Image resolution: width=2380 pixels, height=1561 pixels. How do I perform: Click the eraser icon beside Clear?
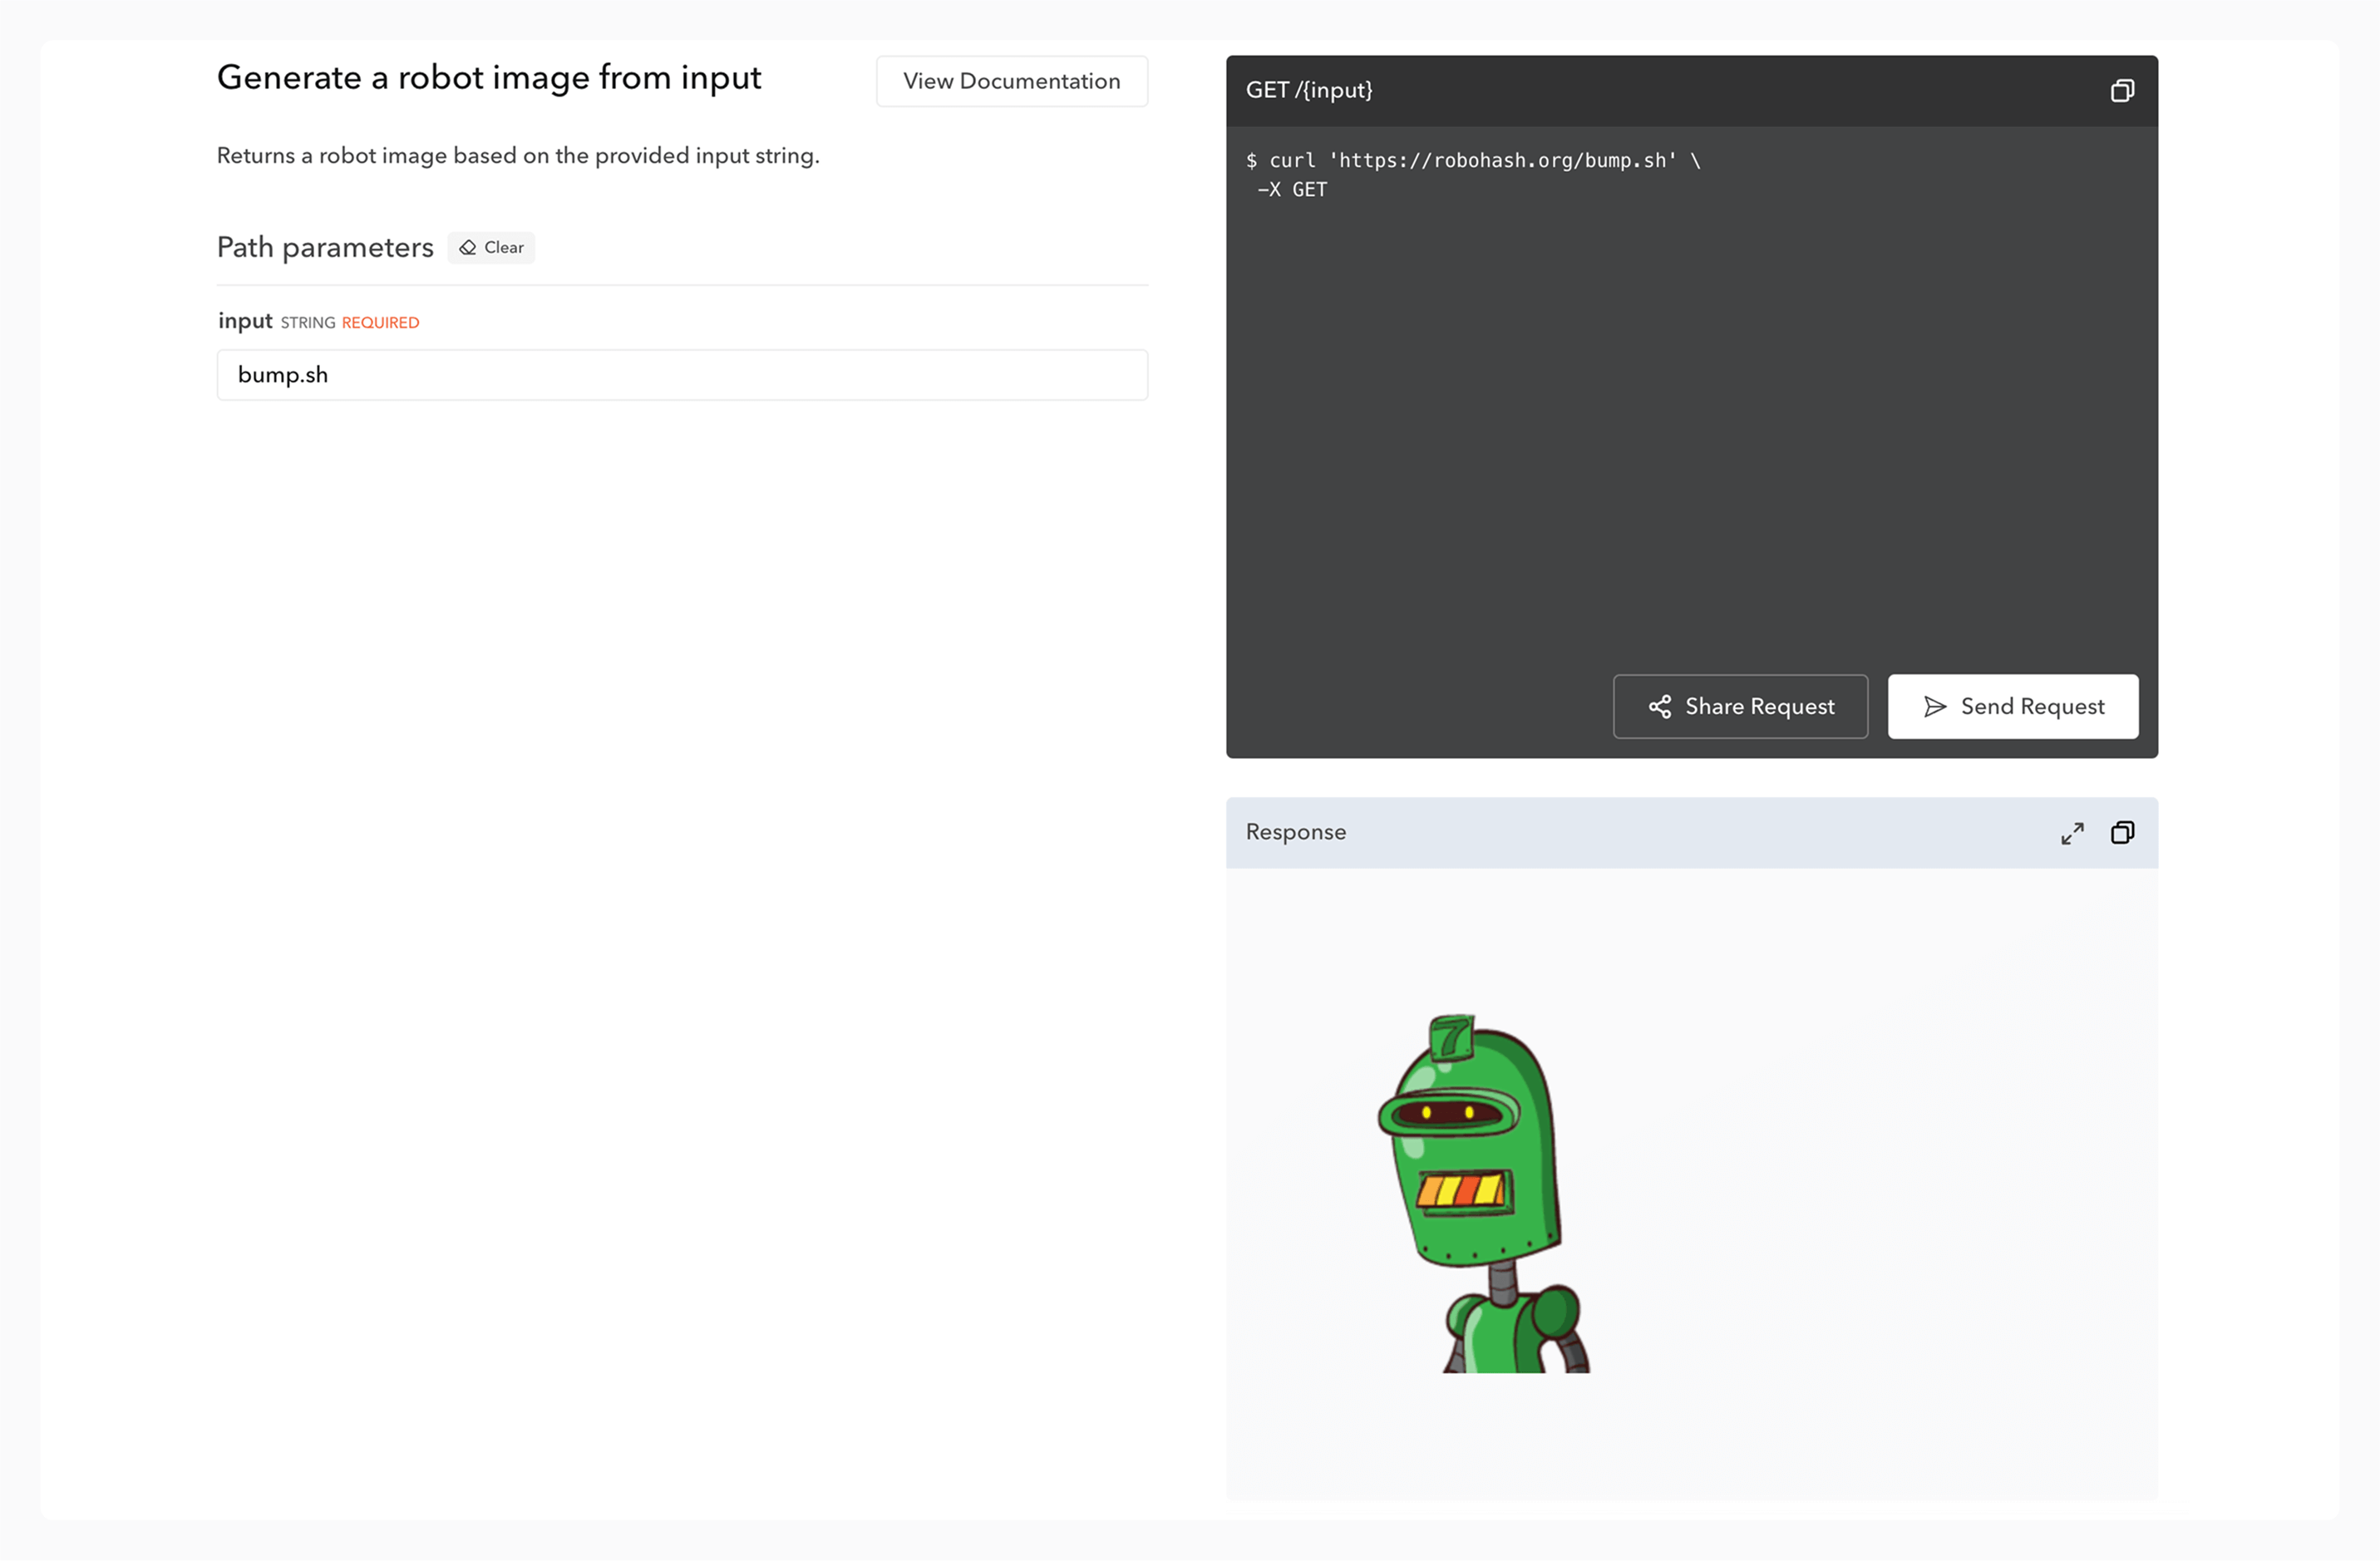pos(466,248)
